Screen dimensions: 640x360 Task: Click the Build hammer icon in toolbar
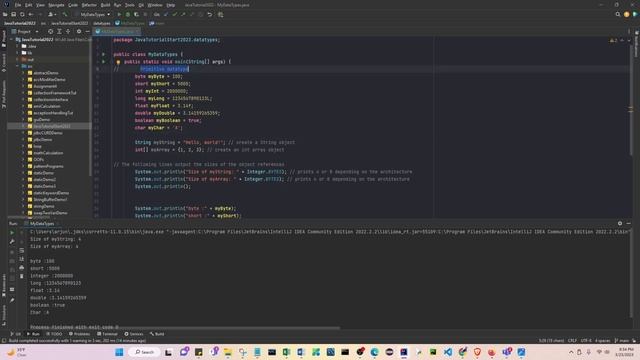coord(64,14)
